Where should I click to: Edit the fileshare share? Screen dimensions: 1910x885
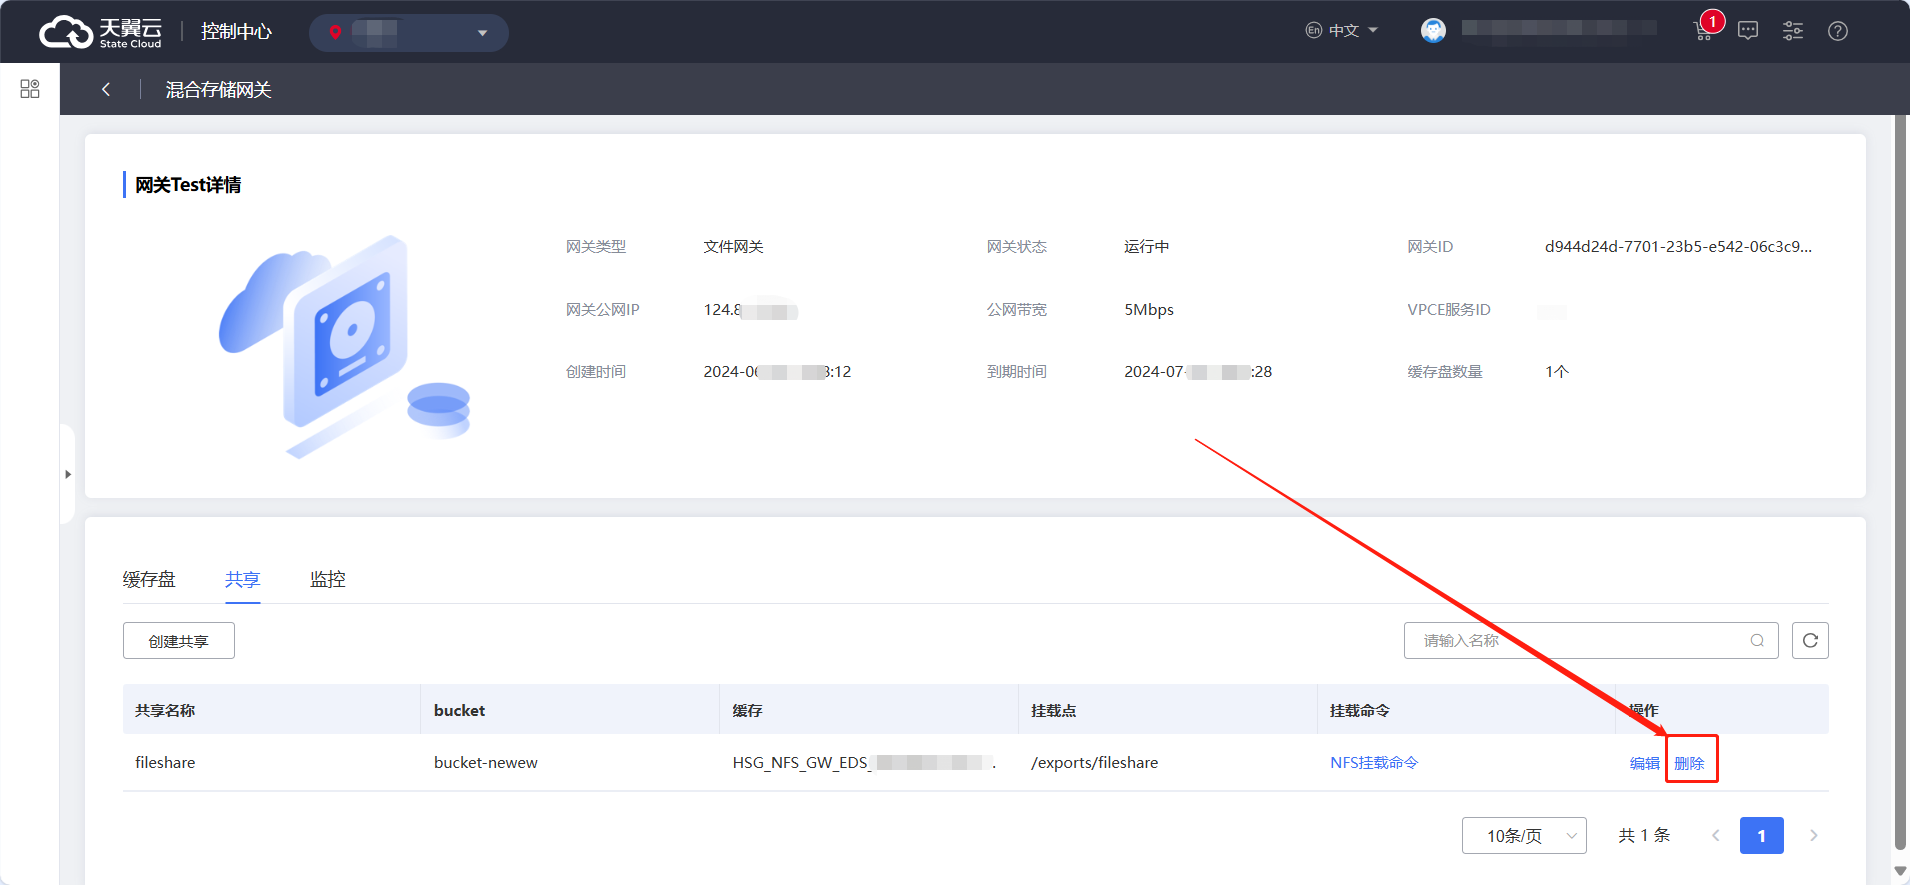(x=1644, y=763)
